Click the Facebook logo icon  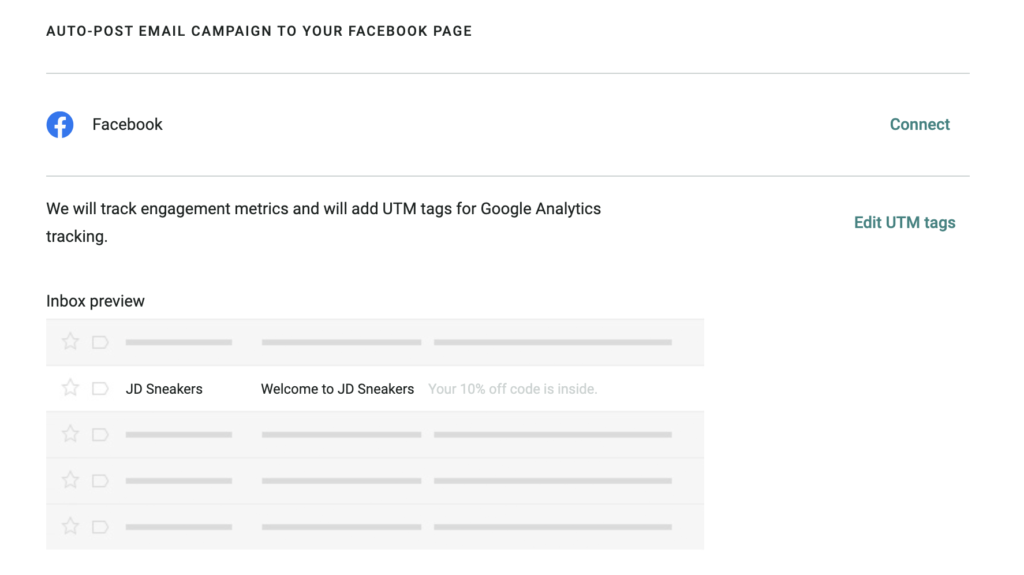pyautogui.click(x=60, y=125)
